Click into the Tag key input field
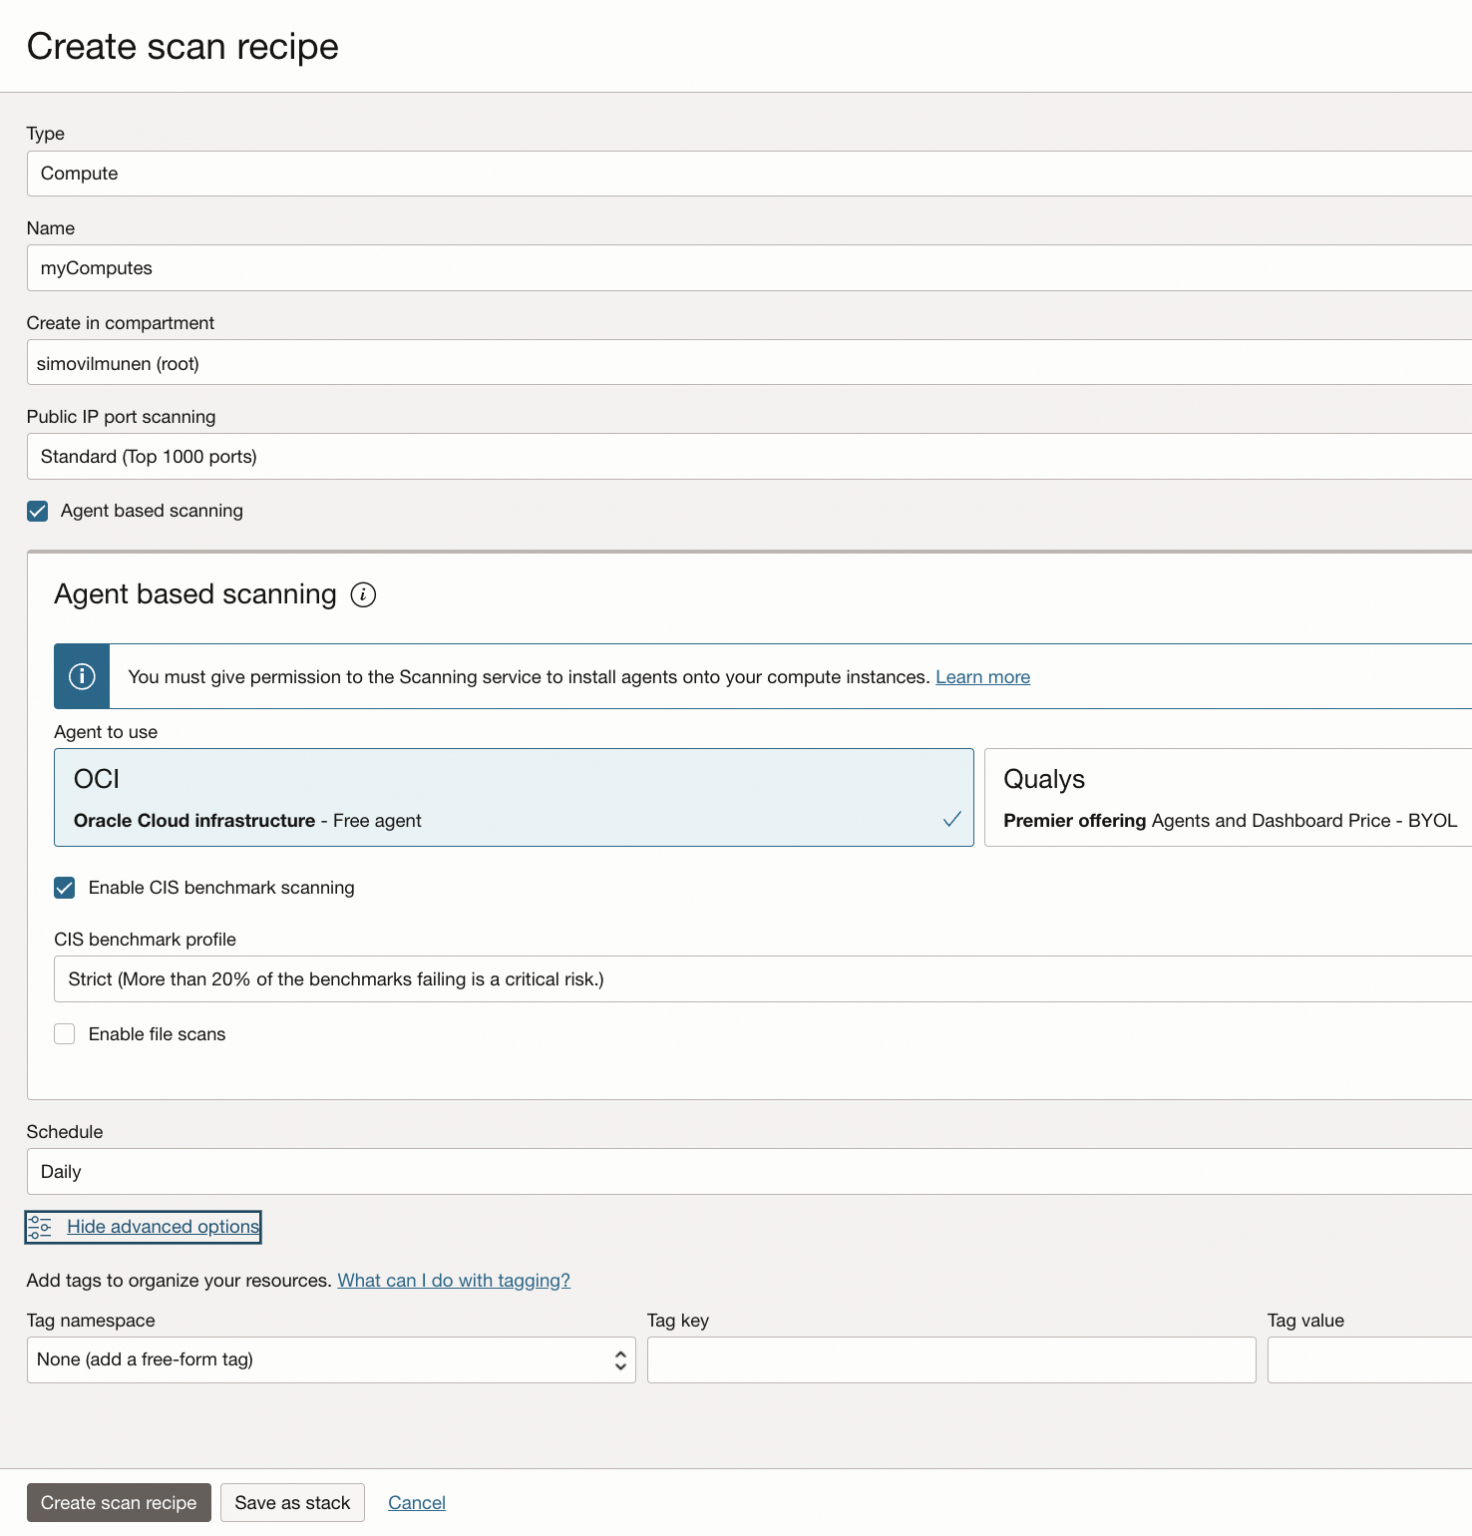 tap(951, 1360)
